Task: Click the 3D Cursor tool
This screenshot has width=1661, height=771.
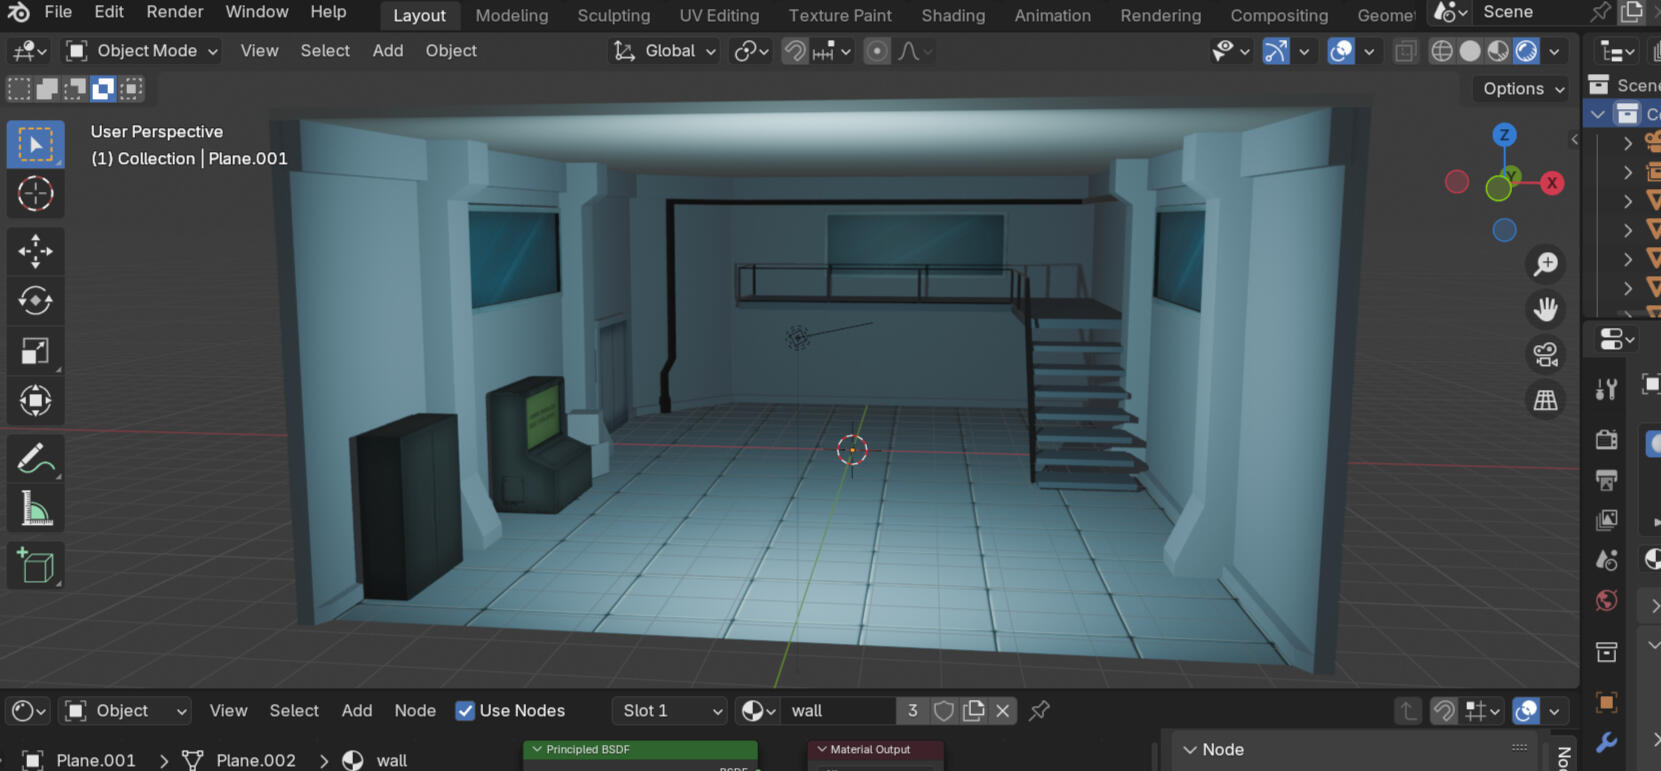Action: (x=35, y=194)
